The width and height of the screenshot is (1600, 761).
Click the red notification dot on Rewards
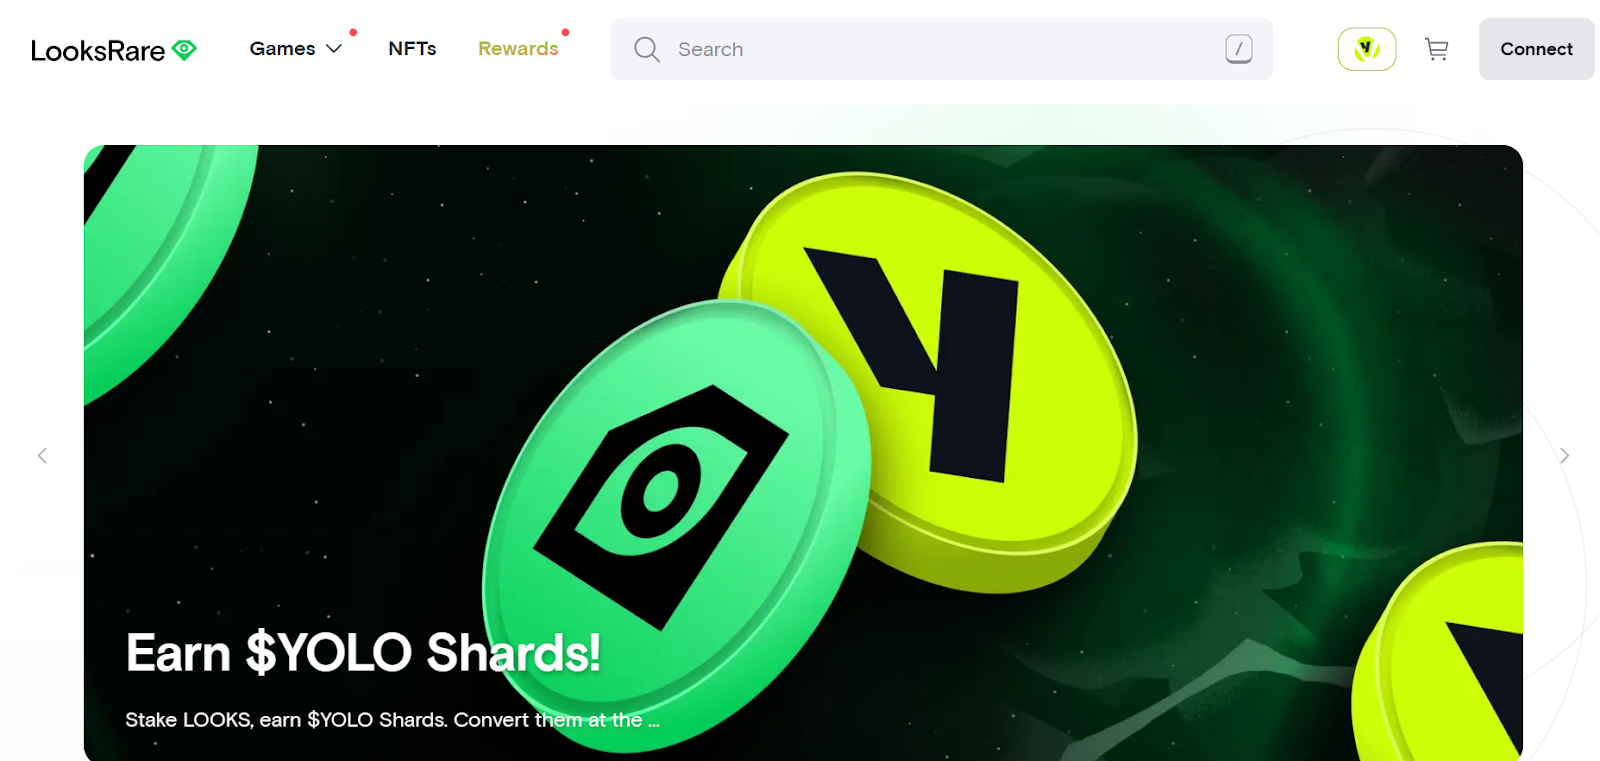[566, 33]
